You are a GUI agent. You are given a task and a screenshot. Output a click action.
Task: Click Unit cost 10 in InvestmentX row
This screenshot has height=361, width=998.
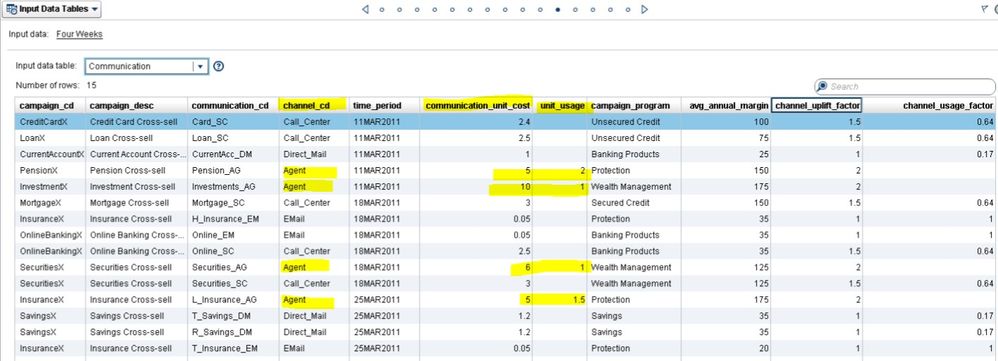pos(477,187)
